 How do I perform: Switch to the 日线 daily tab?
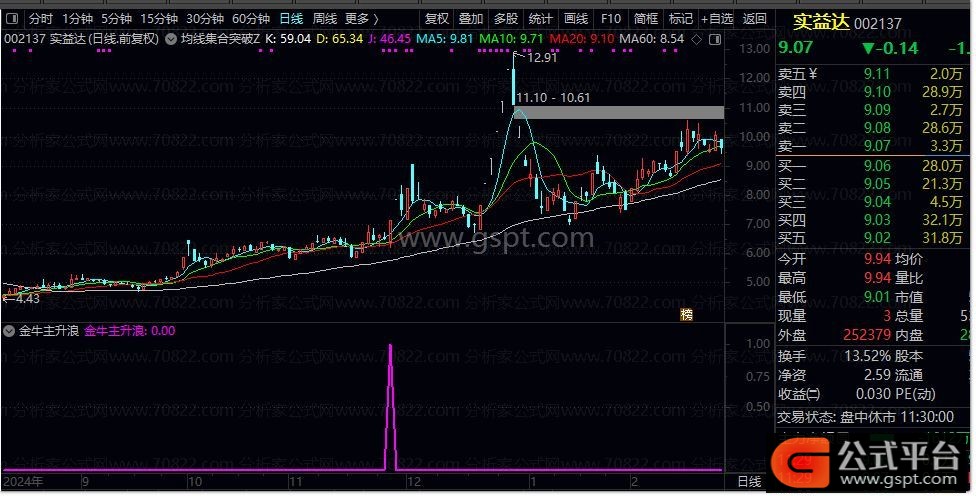click(291, 18)
